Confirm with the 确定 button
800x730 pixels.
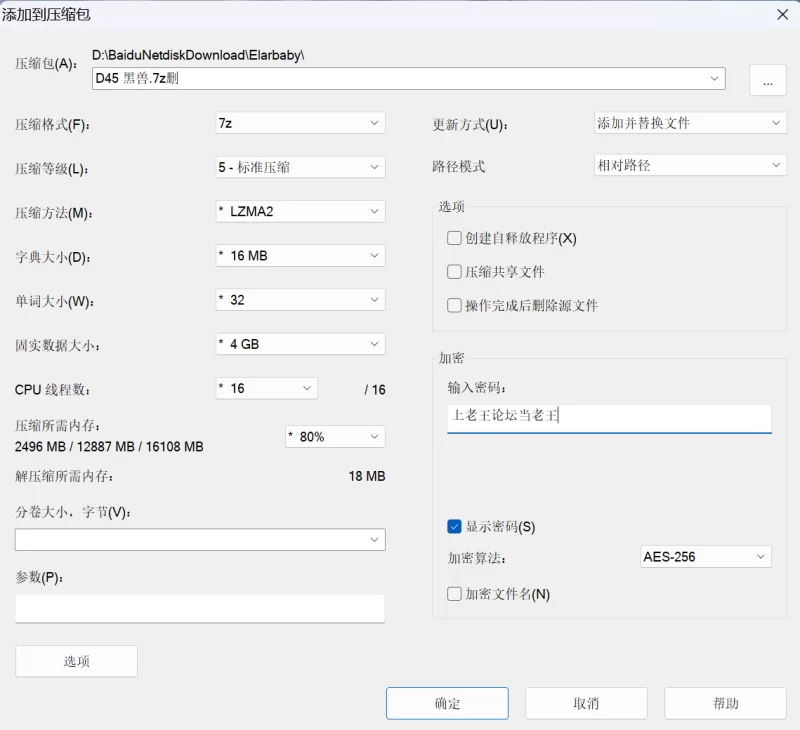(x=447, y=703)
